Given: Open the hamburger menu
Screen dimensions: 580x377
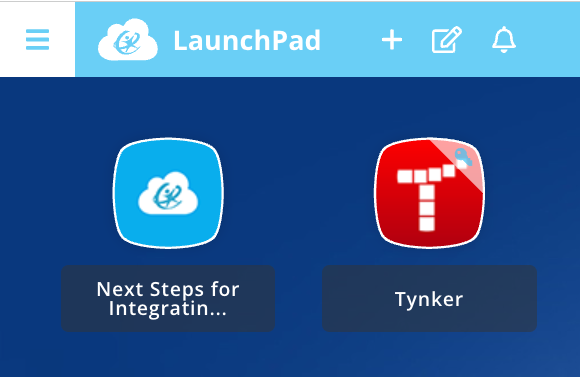Looking at the screenshot, I should point(37,39).
